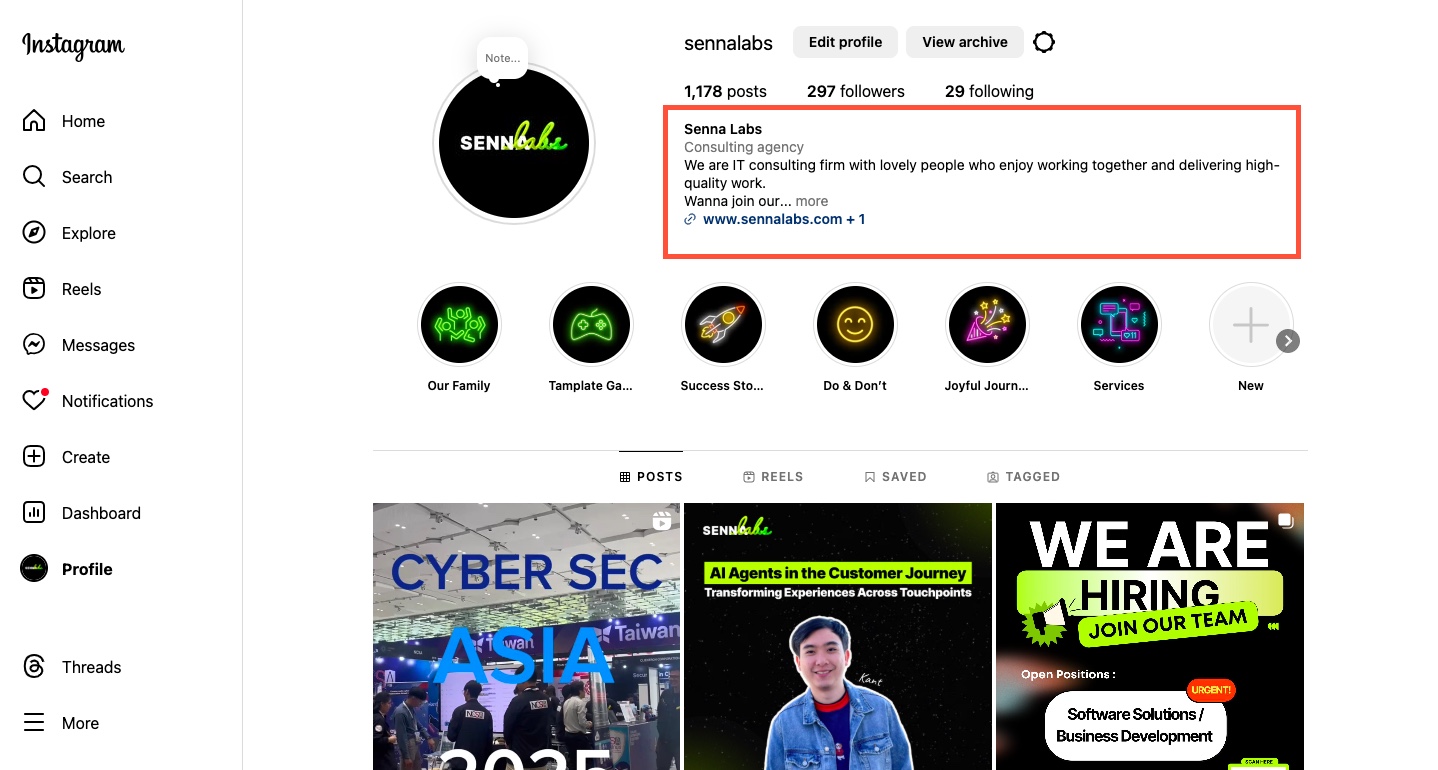Switch to the SAVED tab
Viewport: 1438px width, 770px height.
(x=895, y=477)
